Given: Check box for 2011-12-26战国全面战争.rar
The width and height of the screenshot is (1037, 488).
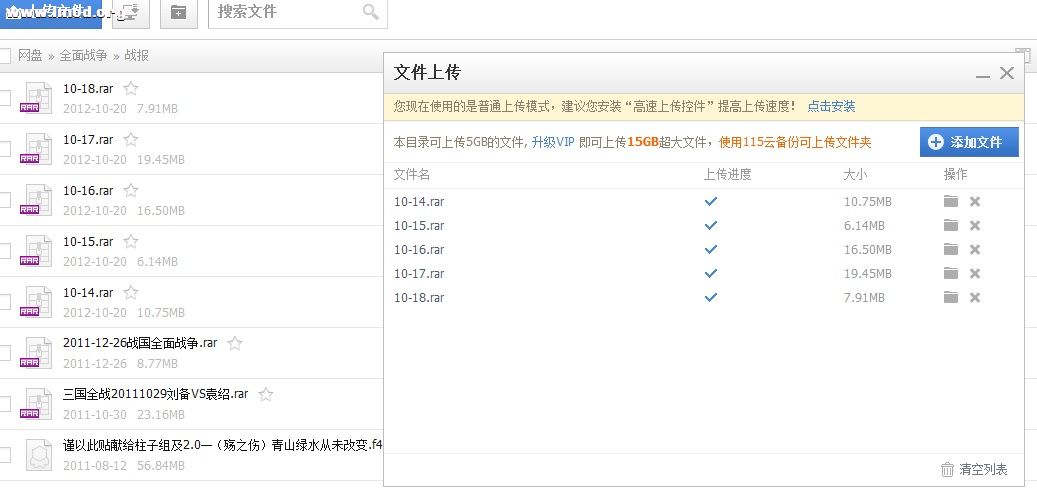Looking at the screenshot, I should [4, 352].
